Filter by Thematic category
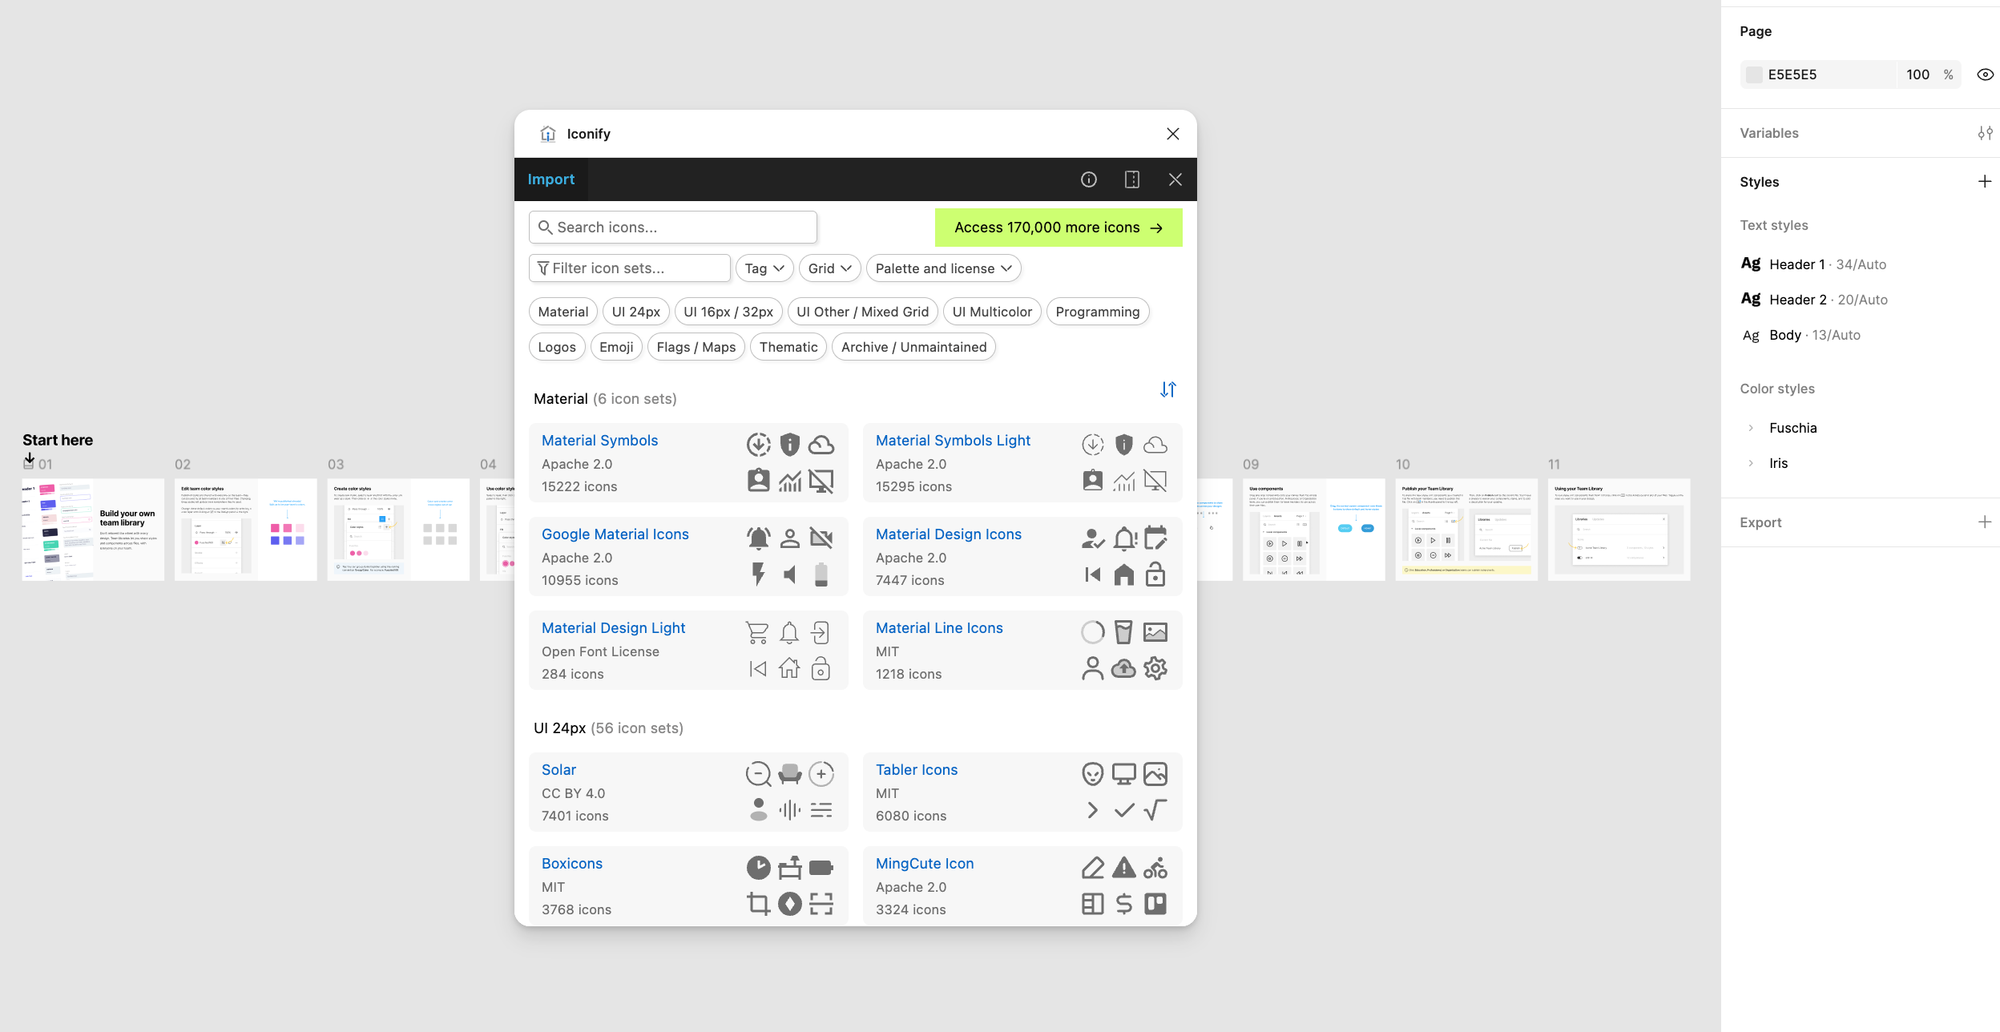Image resolution: width=2000 pixels, height=1032 pixels. (788, 347)
